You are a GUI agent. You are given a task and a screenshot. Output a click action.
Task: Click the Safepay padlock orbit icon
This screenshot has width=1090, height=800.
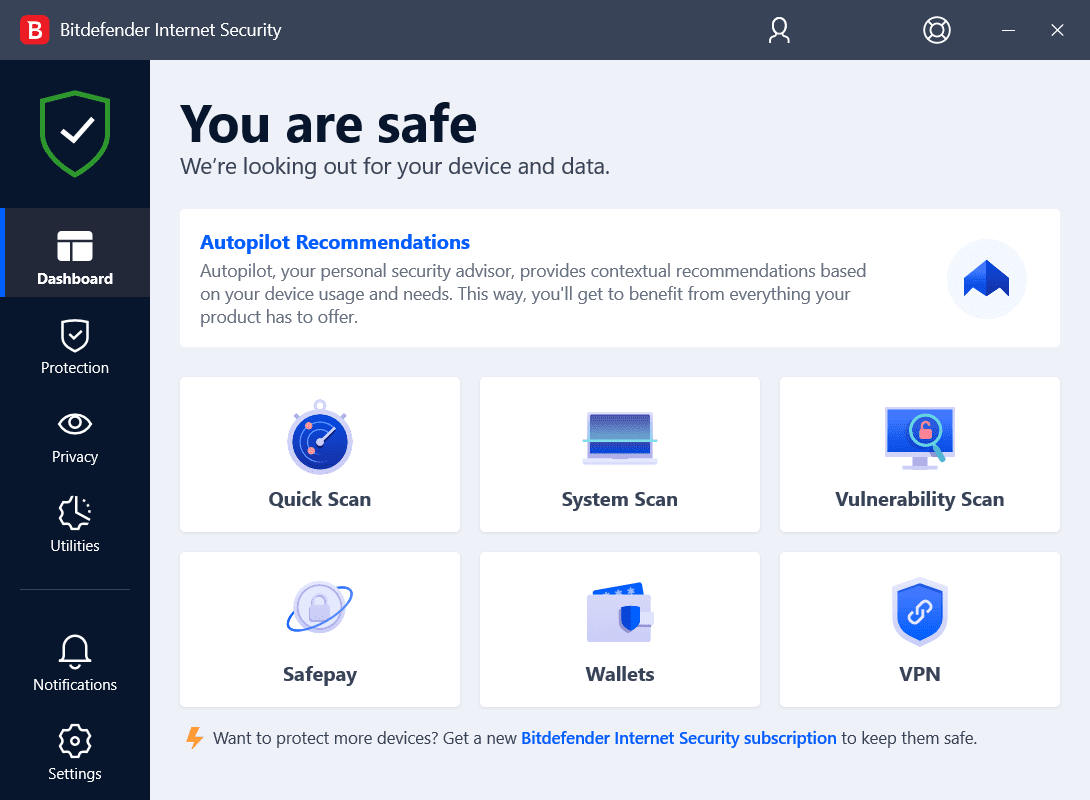(320, 607)
